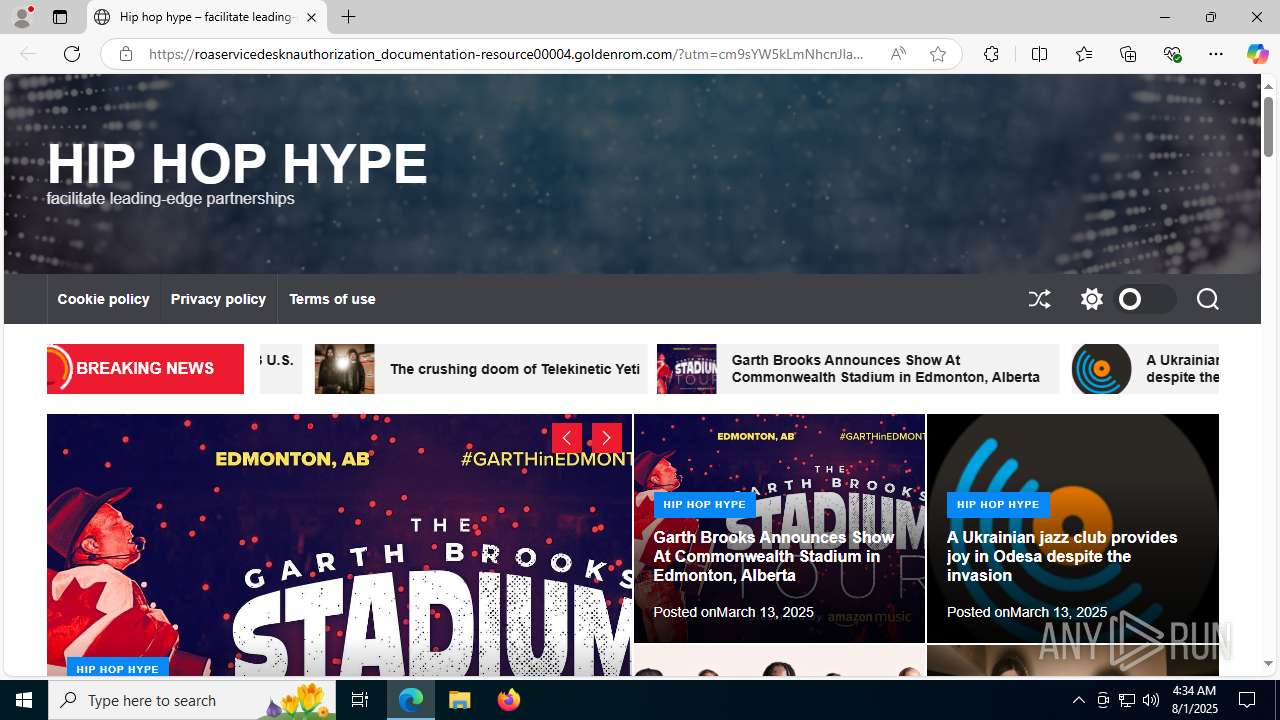Open Copilot sidebar icon
The image size is (1280, 720).
(1257, 54)
